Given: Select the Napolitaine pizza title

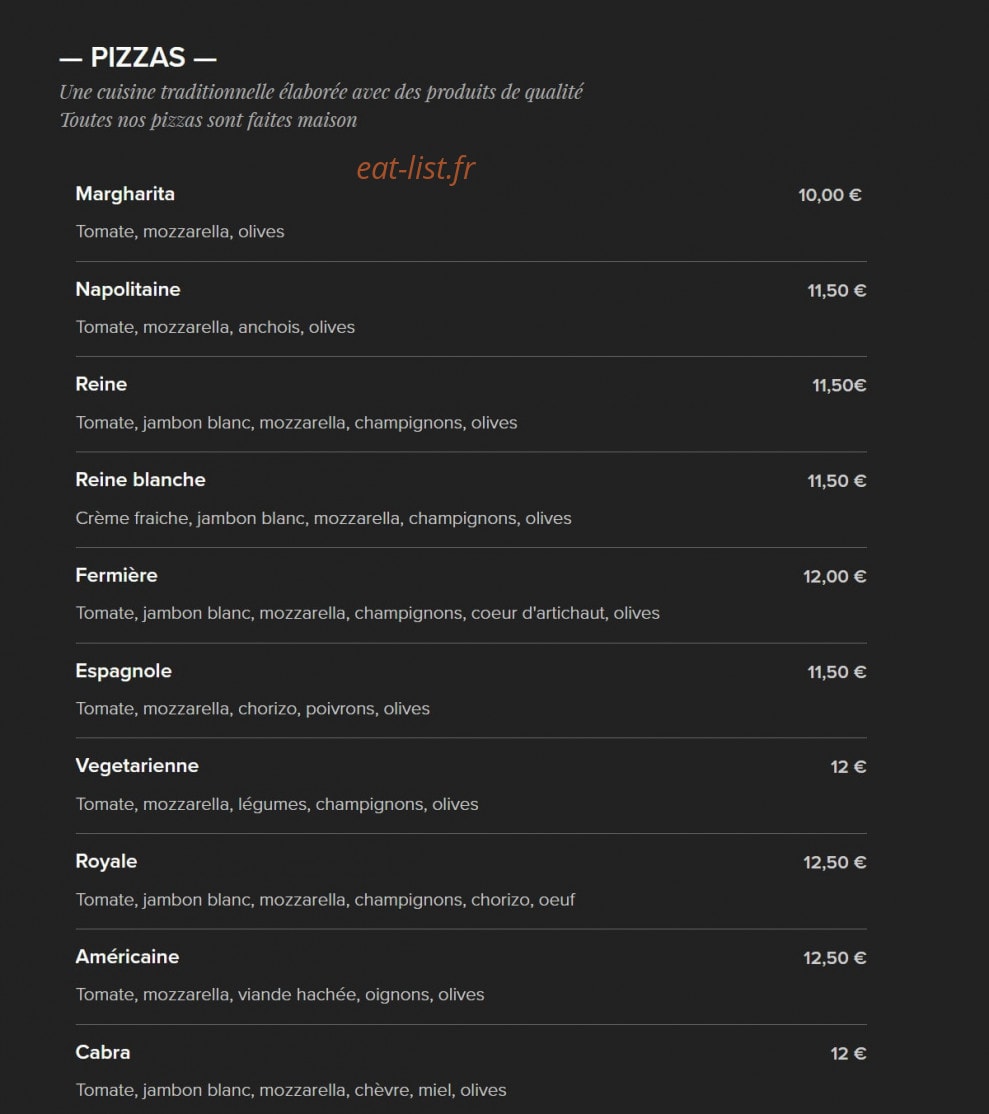Looking at the screenshot, I should [x=128, y=290].
